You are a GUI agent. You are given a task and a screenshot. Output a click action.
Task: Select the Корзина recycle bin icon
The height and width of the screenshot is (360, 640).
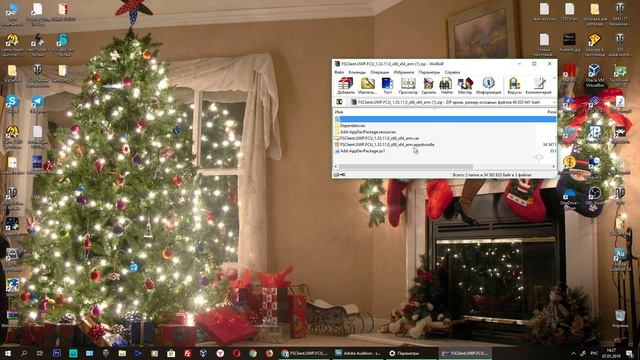coord(620,318)
